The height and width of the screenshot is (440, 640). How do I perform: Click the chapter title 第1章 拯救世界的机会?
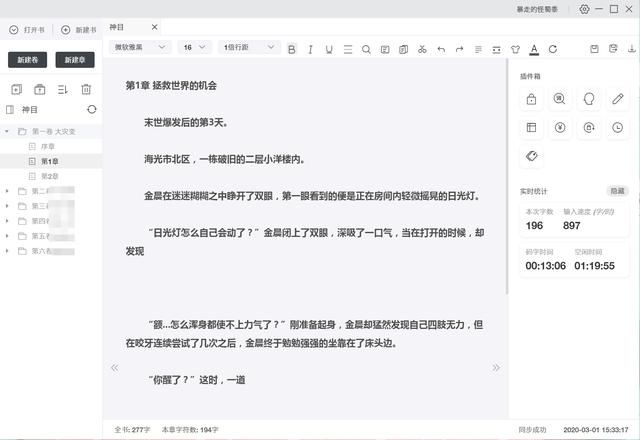[171, 86]
